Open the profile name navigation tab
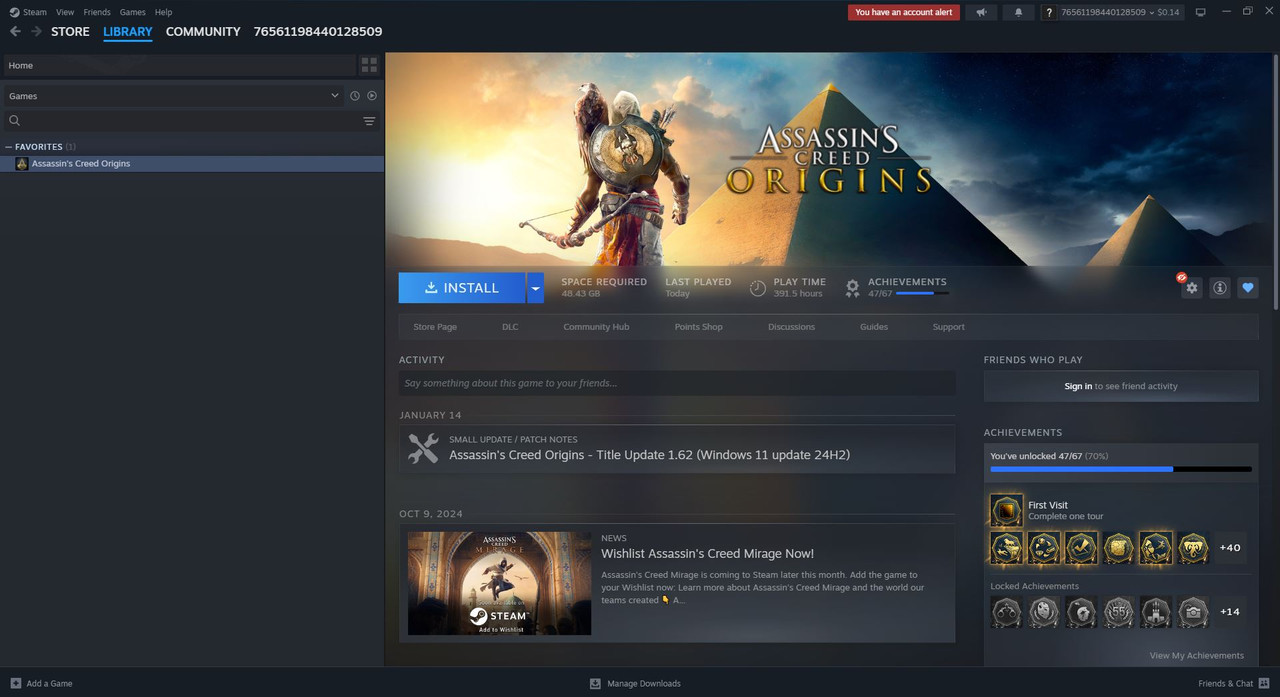This screenshot has width=1280, height=697. [x=318, y=32]
